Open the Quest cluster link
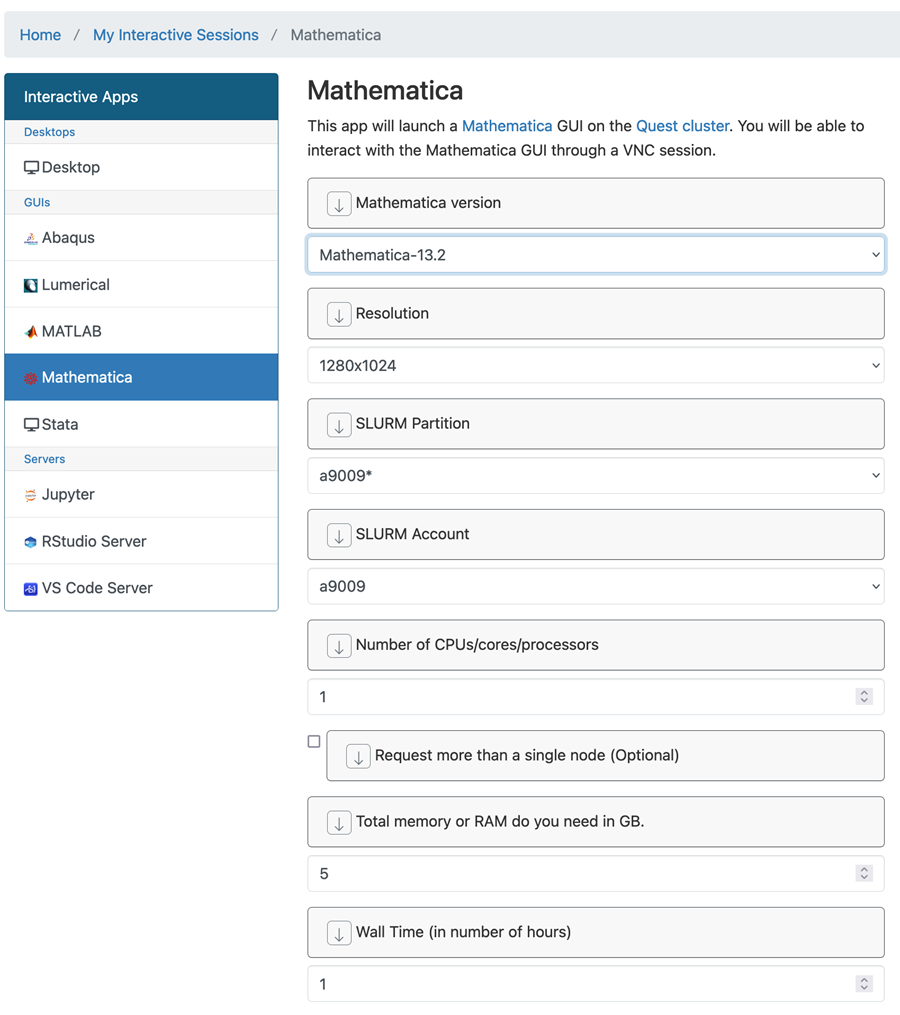Image resolution: width=900 pixels, height=1015 pixels. [x=682, y=126]
